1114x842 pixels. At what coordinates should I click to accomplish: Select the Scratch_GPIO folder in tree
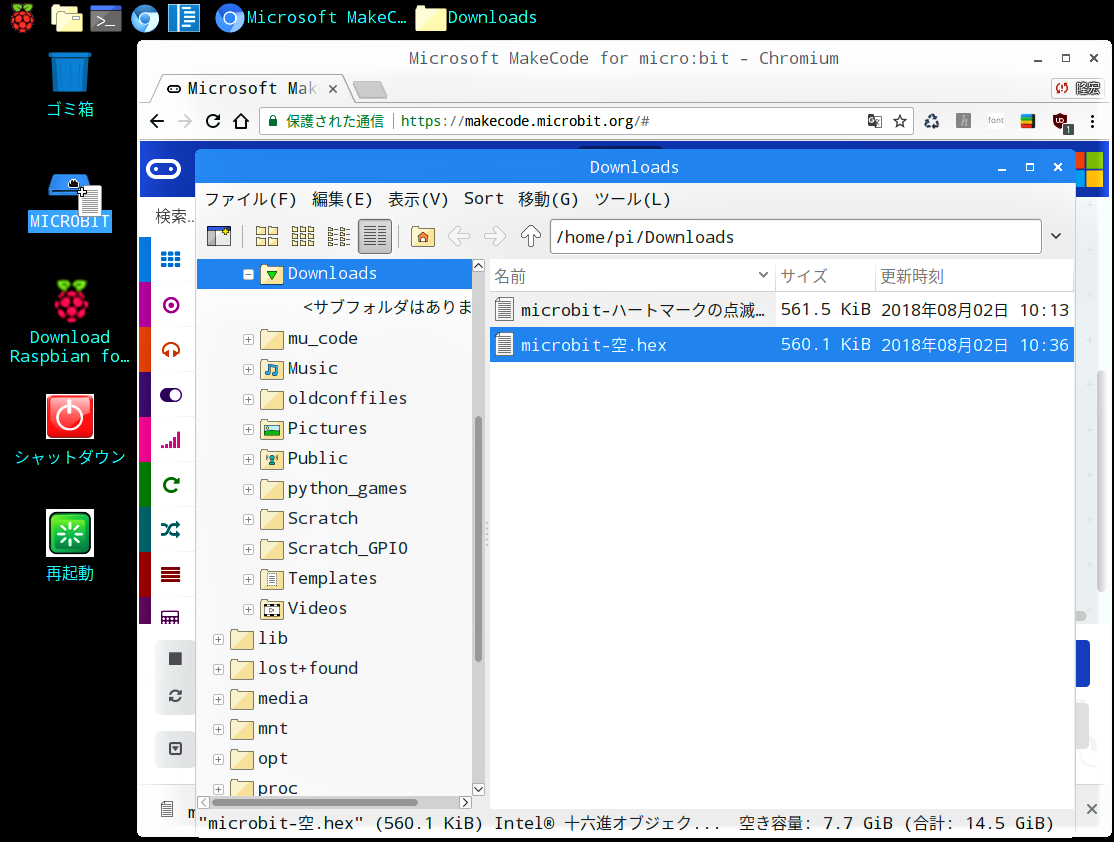(x=334, y=549)
